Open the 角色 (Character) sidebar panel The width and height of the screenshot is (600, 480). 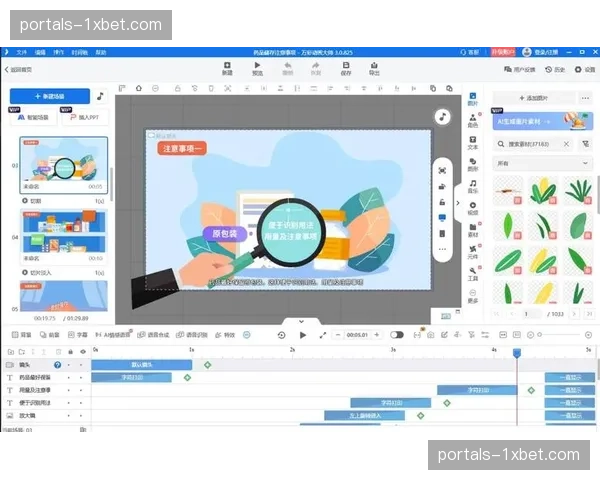pos(472,122)
